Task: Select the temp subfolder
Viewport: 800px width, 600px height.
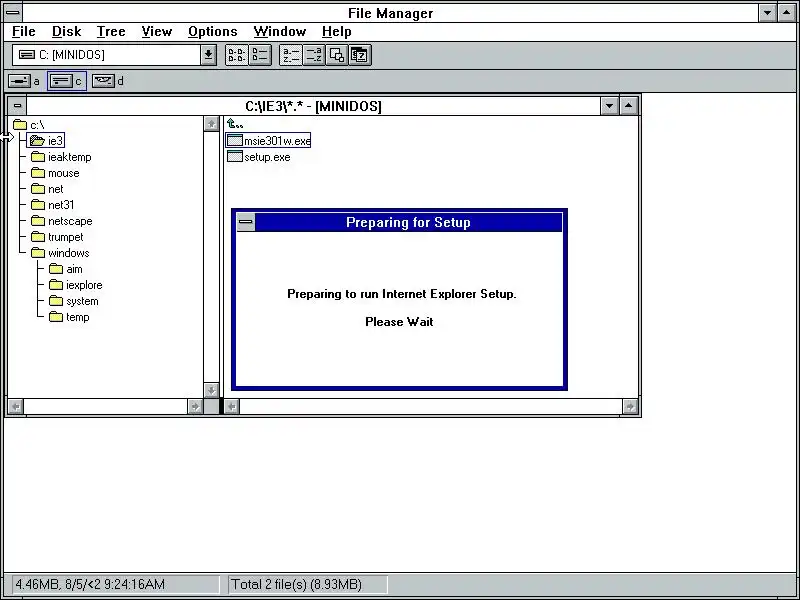Action: [69, 317]
